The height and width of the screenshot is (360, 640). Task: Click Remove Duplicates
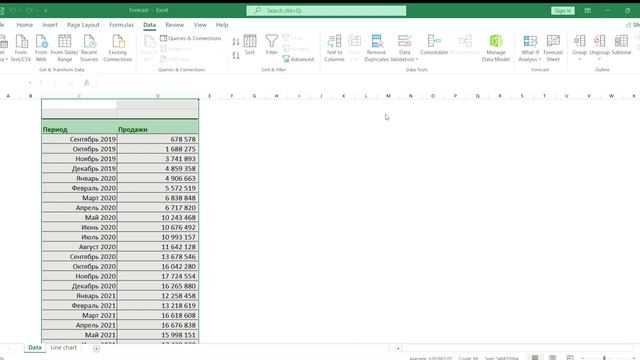(x=376, y=48)
